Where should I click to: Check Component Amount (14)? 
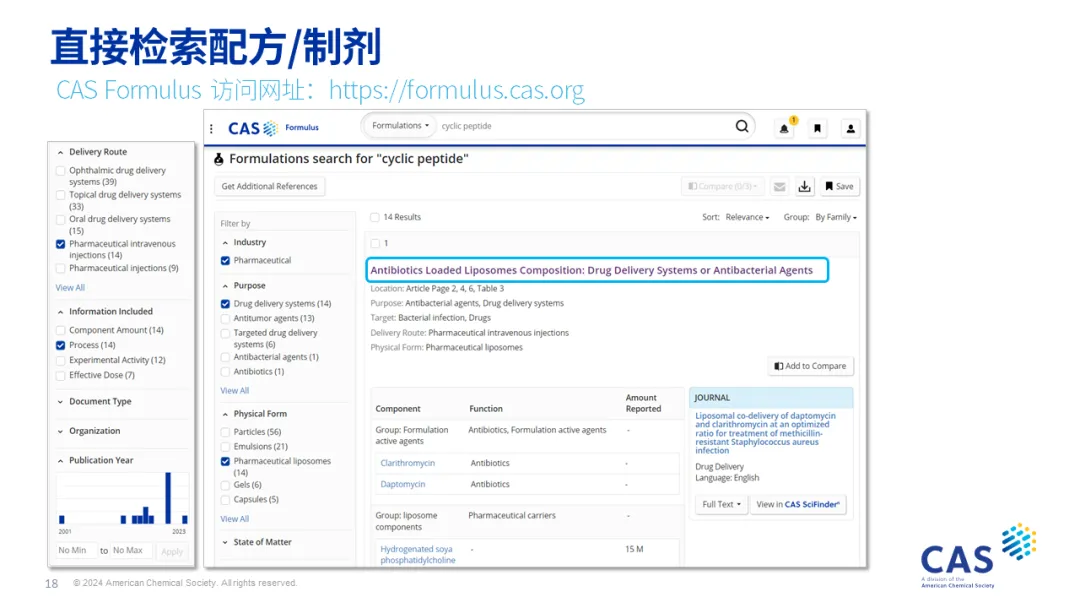click(61, 331)
